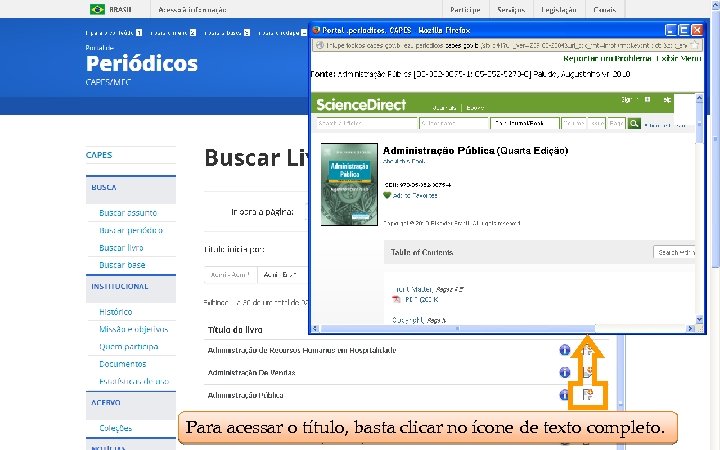Click the PDF icon in Table of Contents

[396, 299]
